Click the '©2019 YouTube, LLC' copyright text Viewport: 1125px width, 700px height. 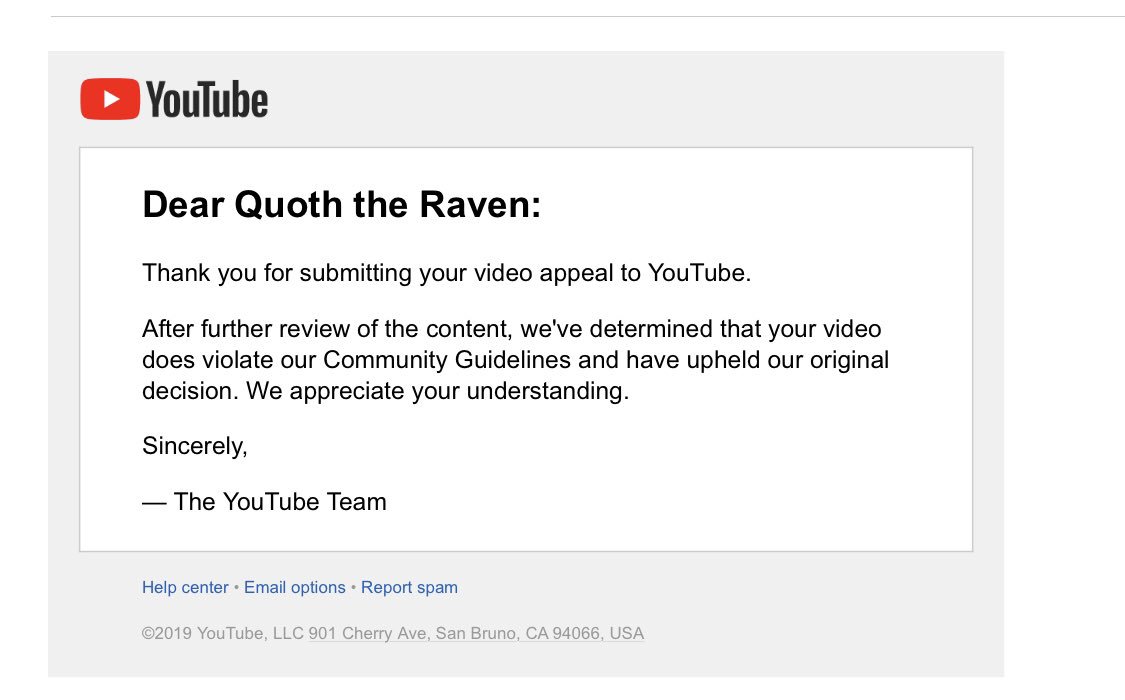[223, 633]
